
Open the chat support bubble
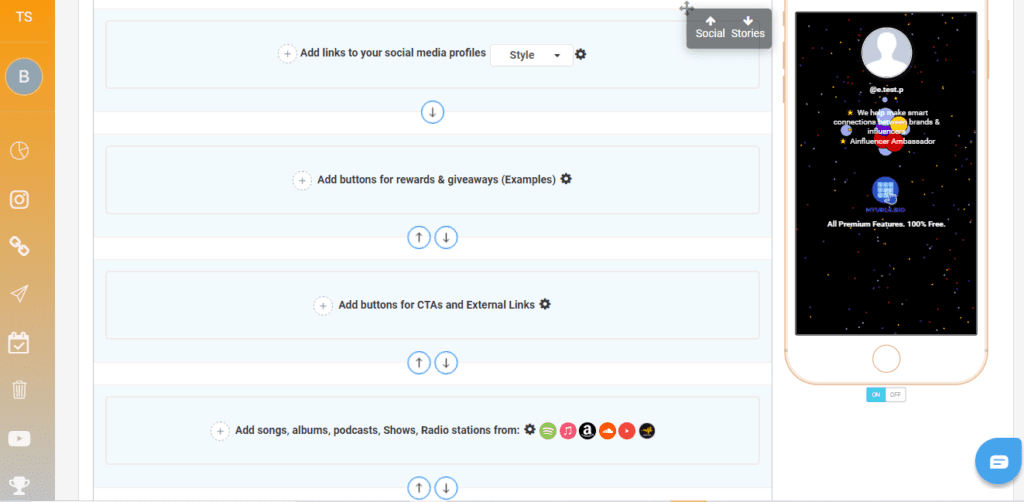pos(999,462)
